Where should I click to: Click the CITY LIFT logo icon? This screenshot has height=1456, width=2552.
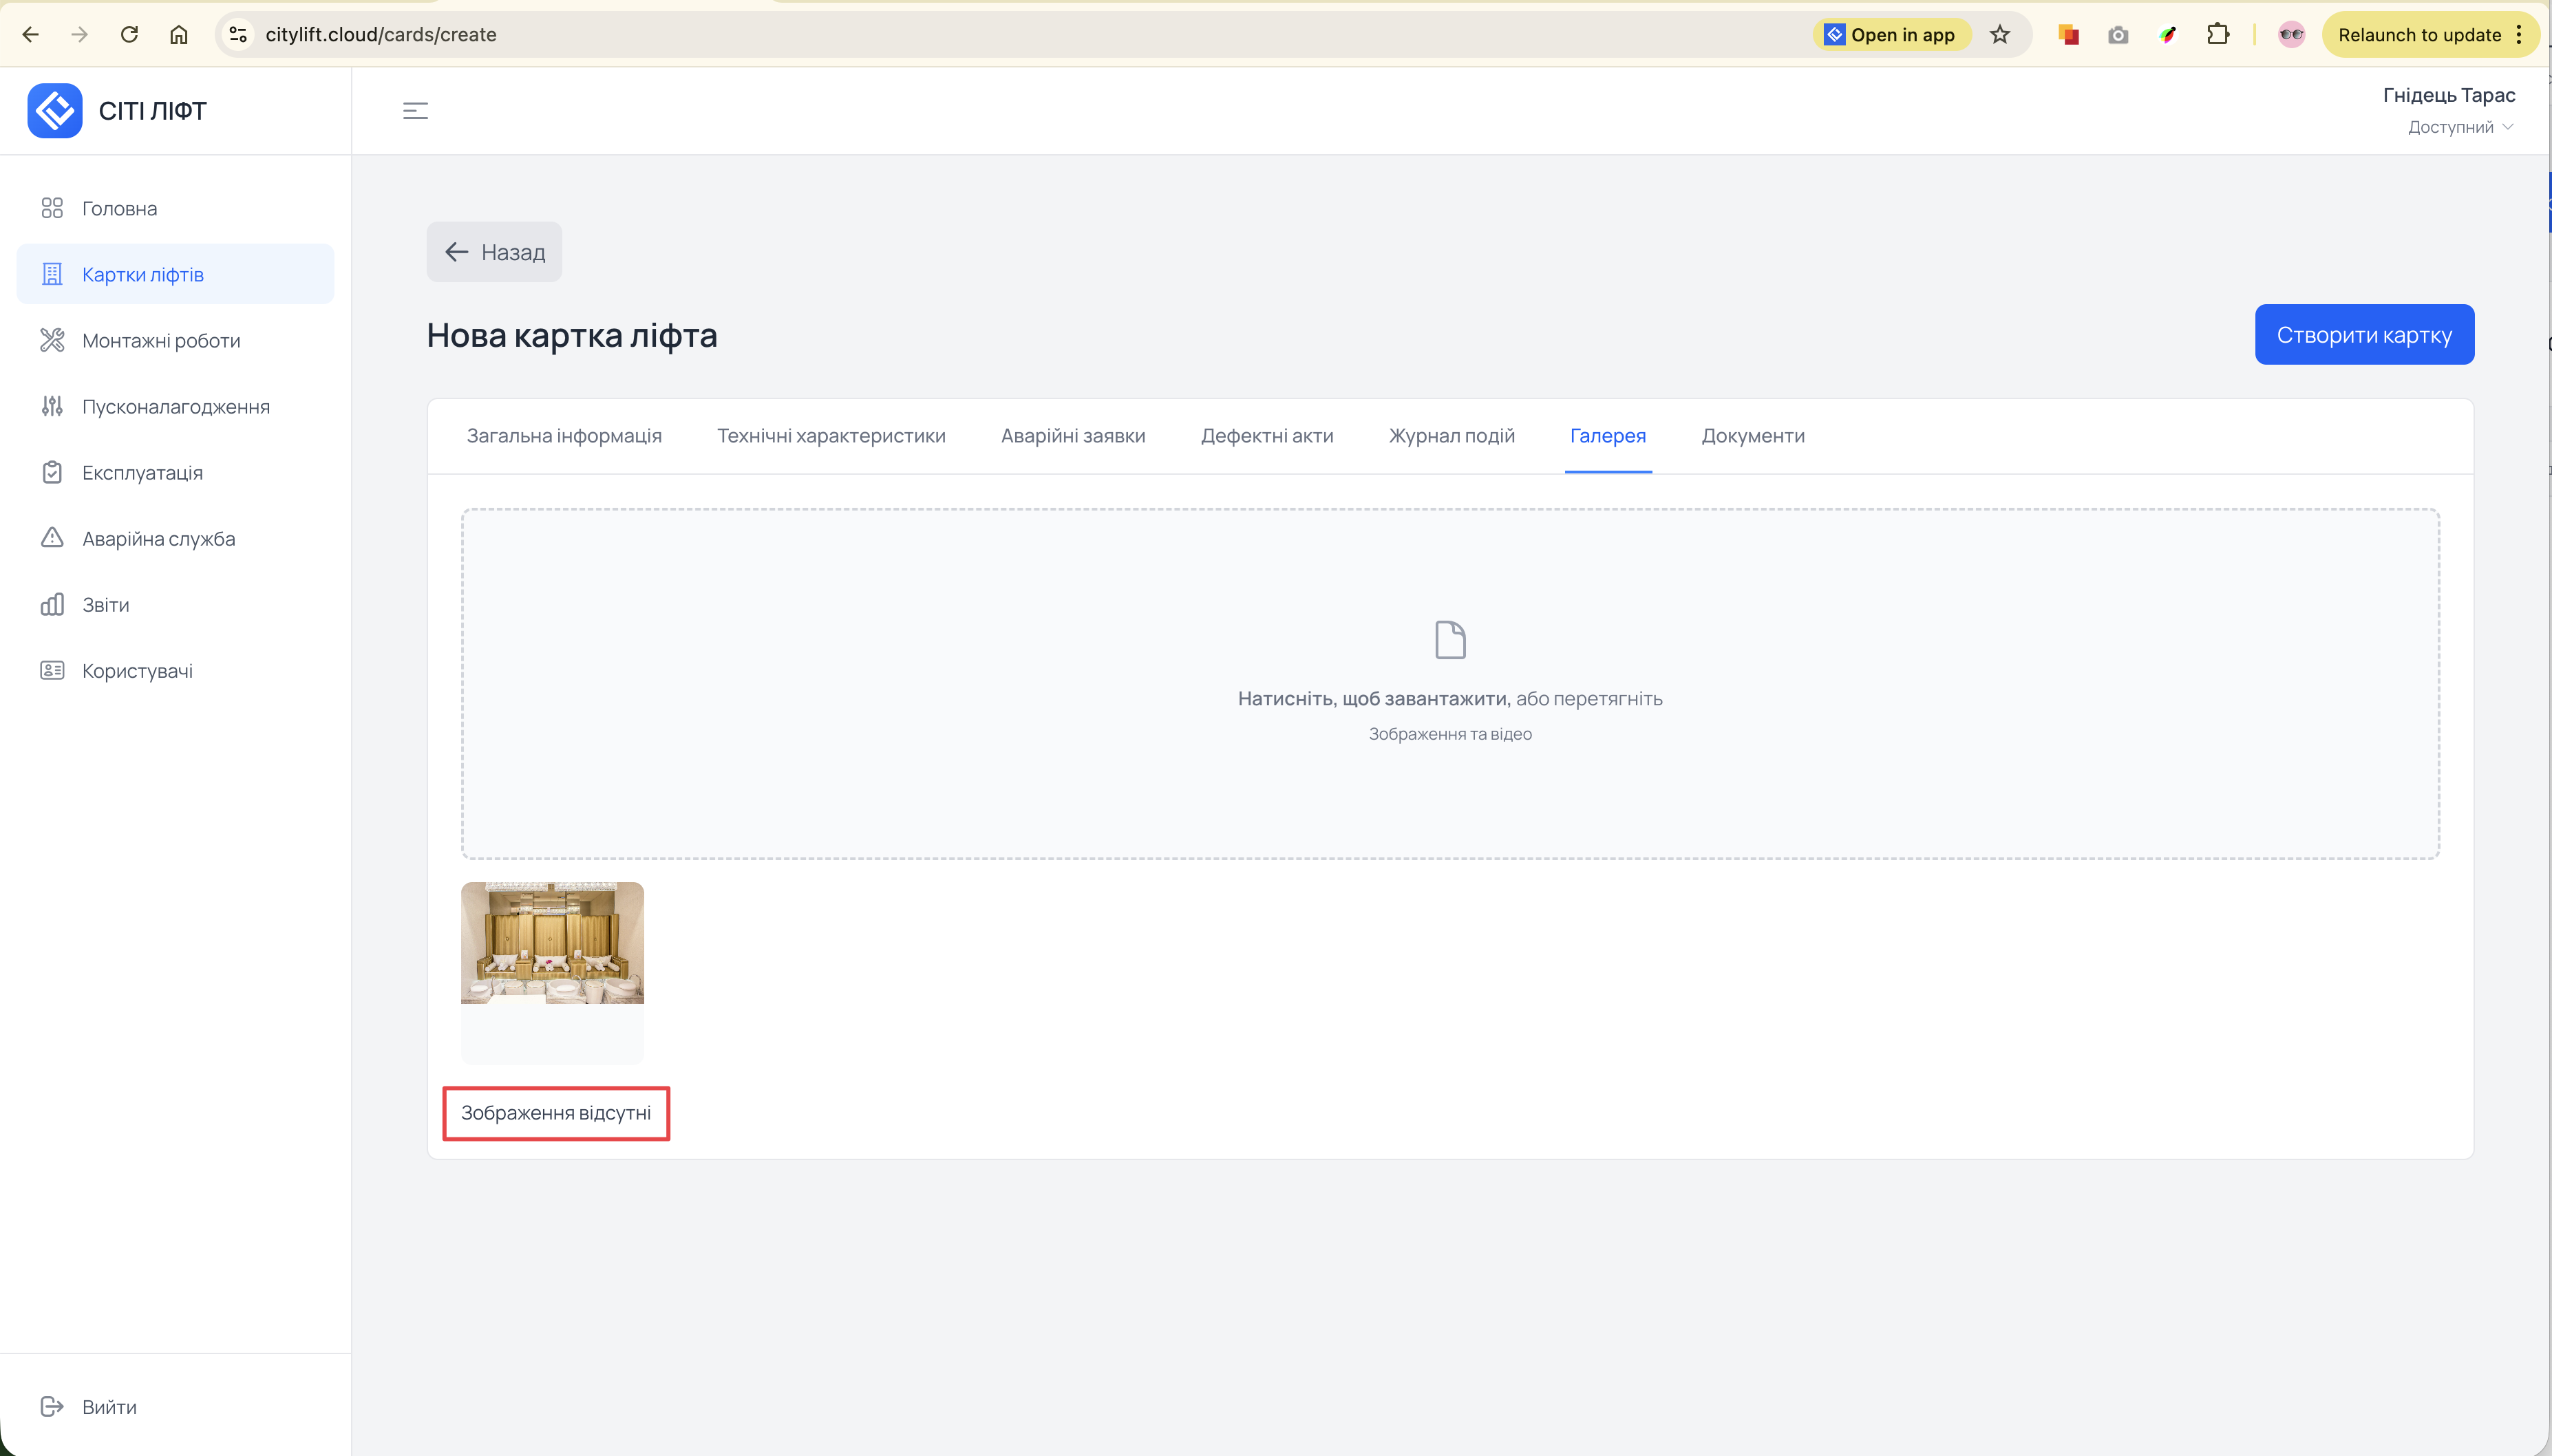(55, 111)
